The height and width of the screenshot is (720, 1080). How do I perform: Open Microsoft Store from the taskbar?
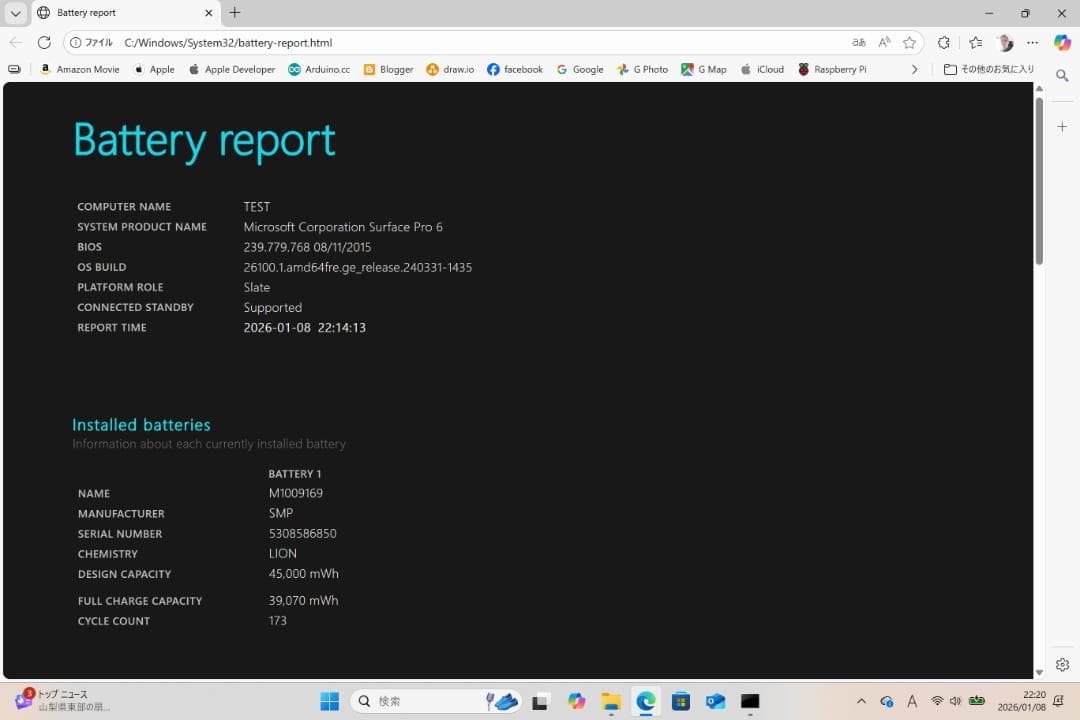point(680,701)
